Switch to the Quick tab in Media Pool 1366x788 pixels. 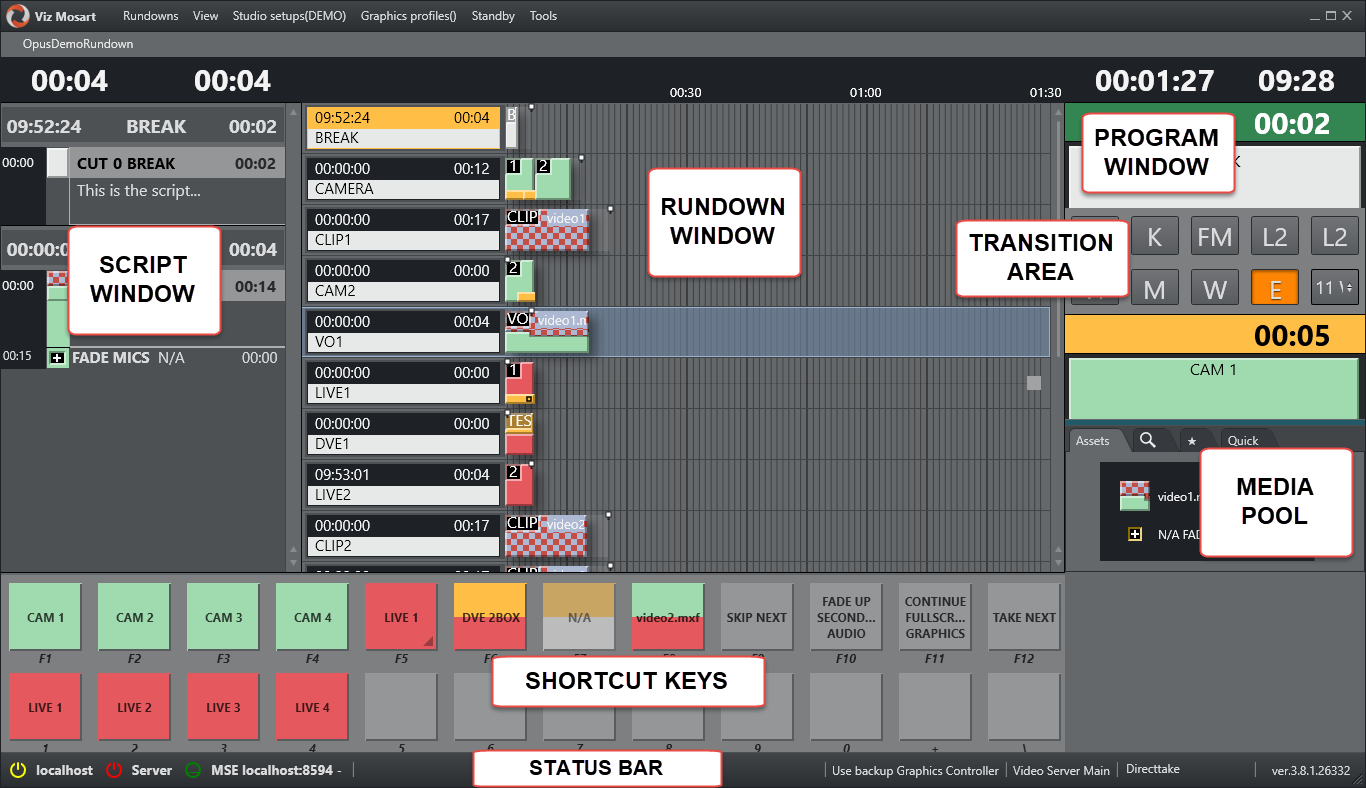1244,440
